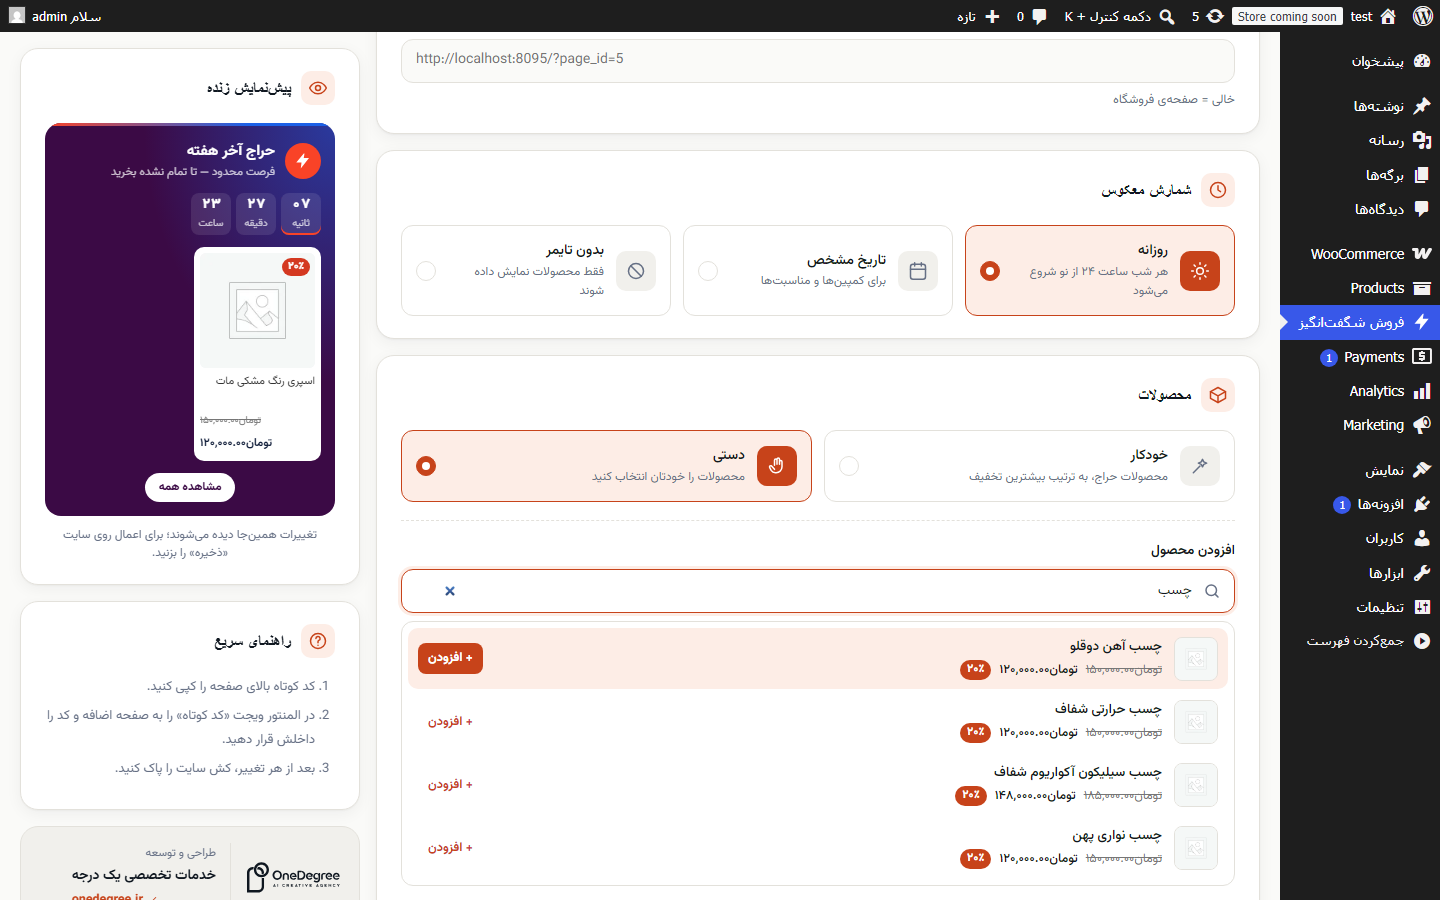
Task: Open the تنظیمات settings menu
Action: coord(1360,607)
